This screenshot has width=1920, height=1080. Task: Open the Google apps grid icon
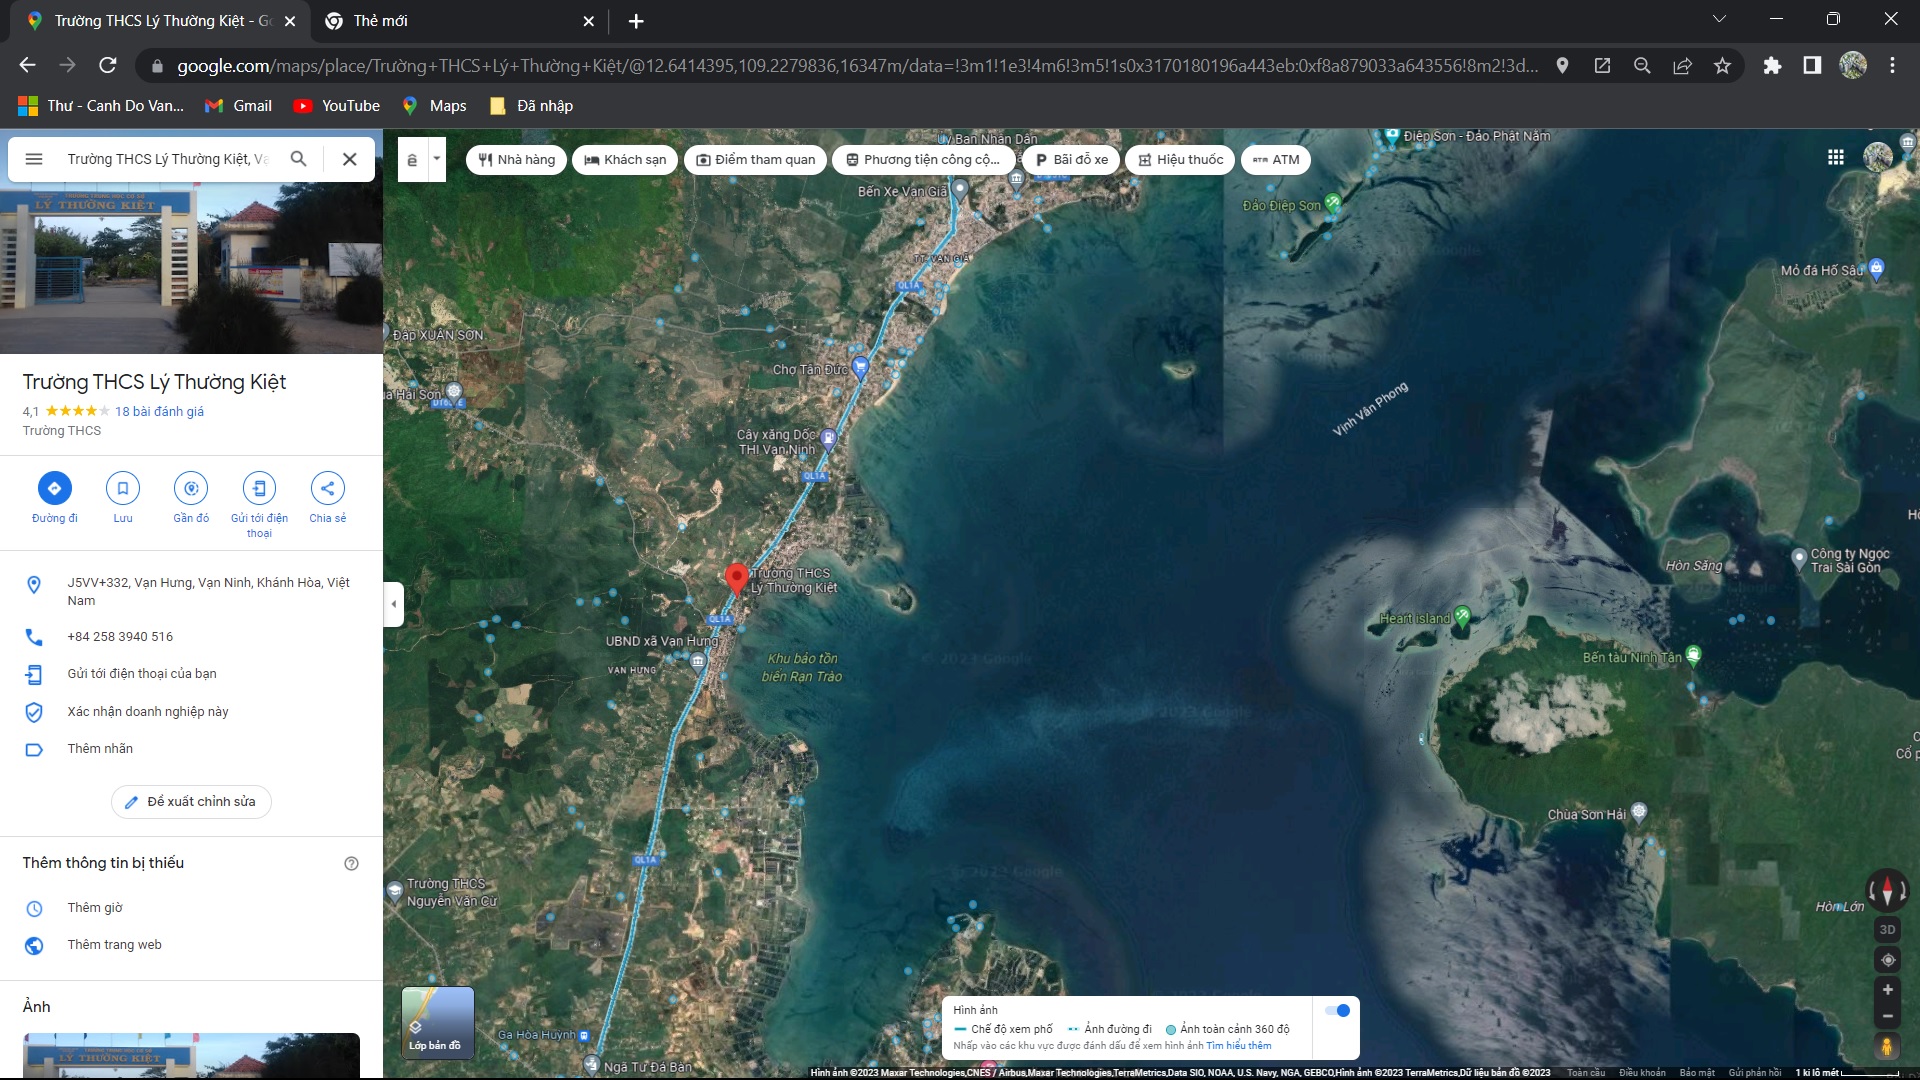(1836, 157)
